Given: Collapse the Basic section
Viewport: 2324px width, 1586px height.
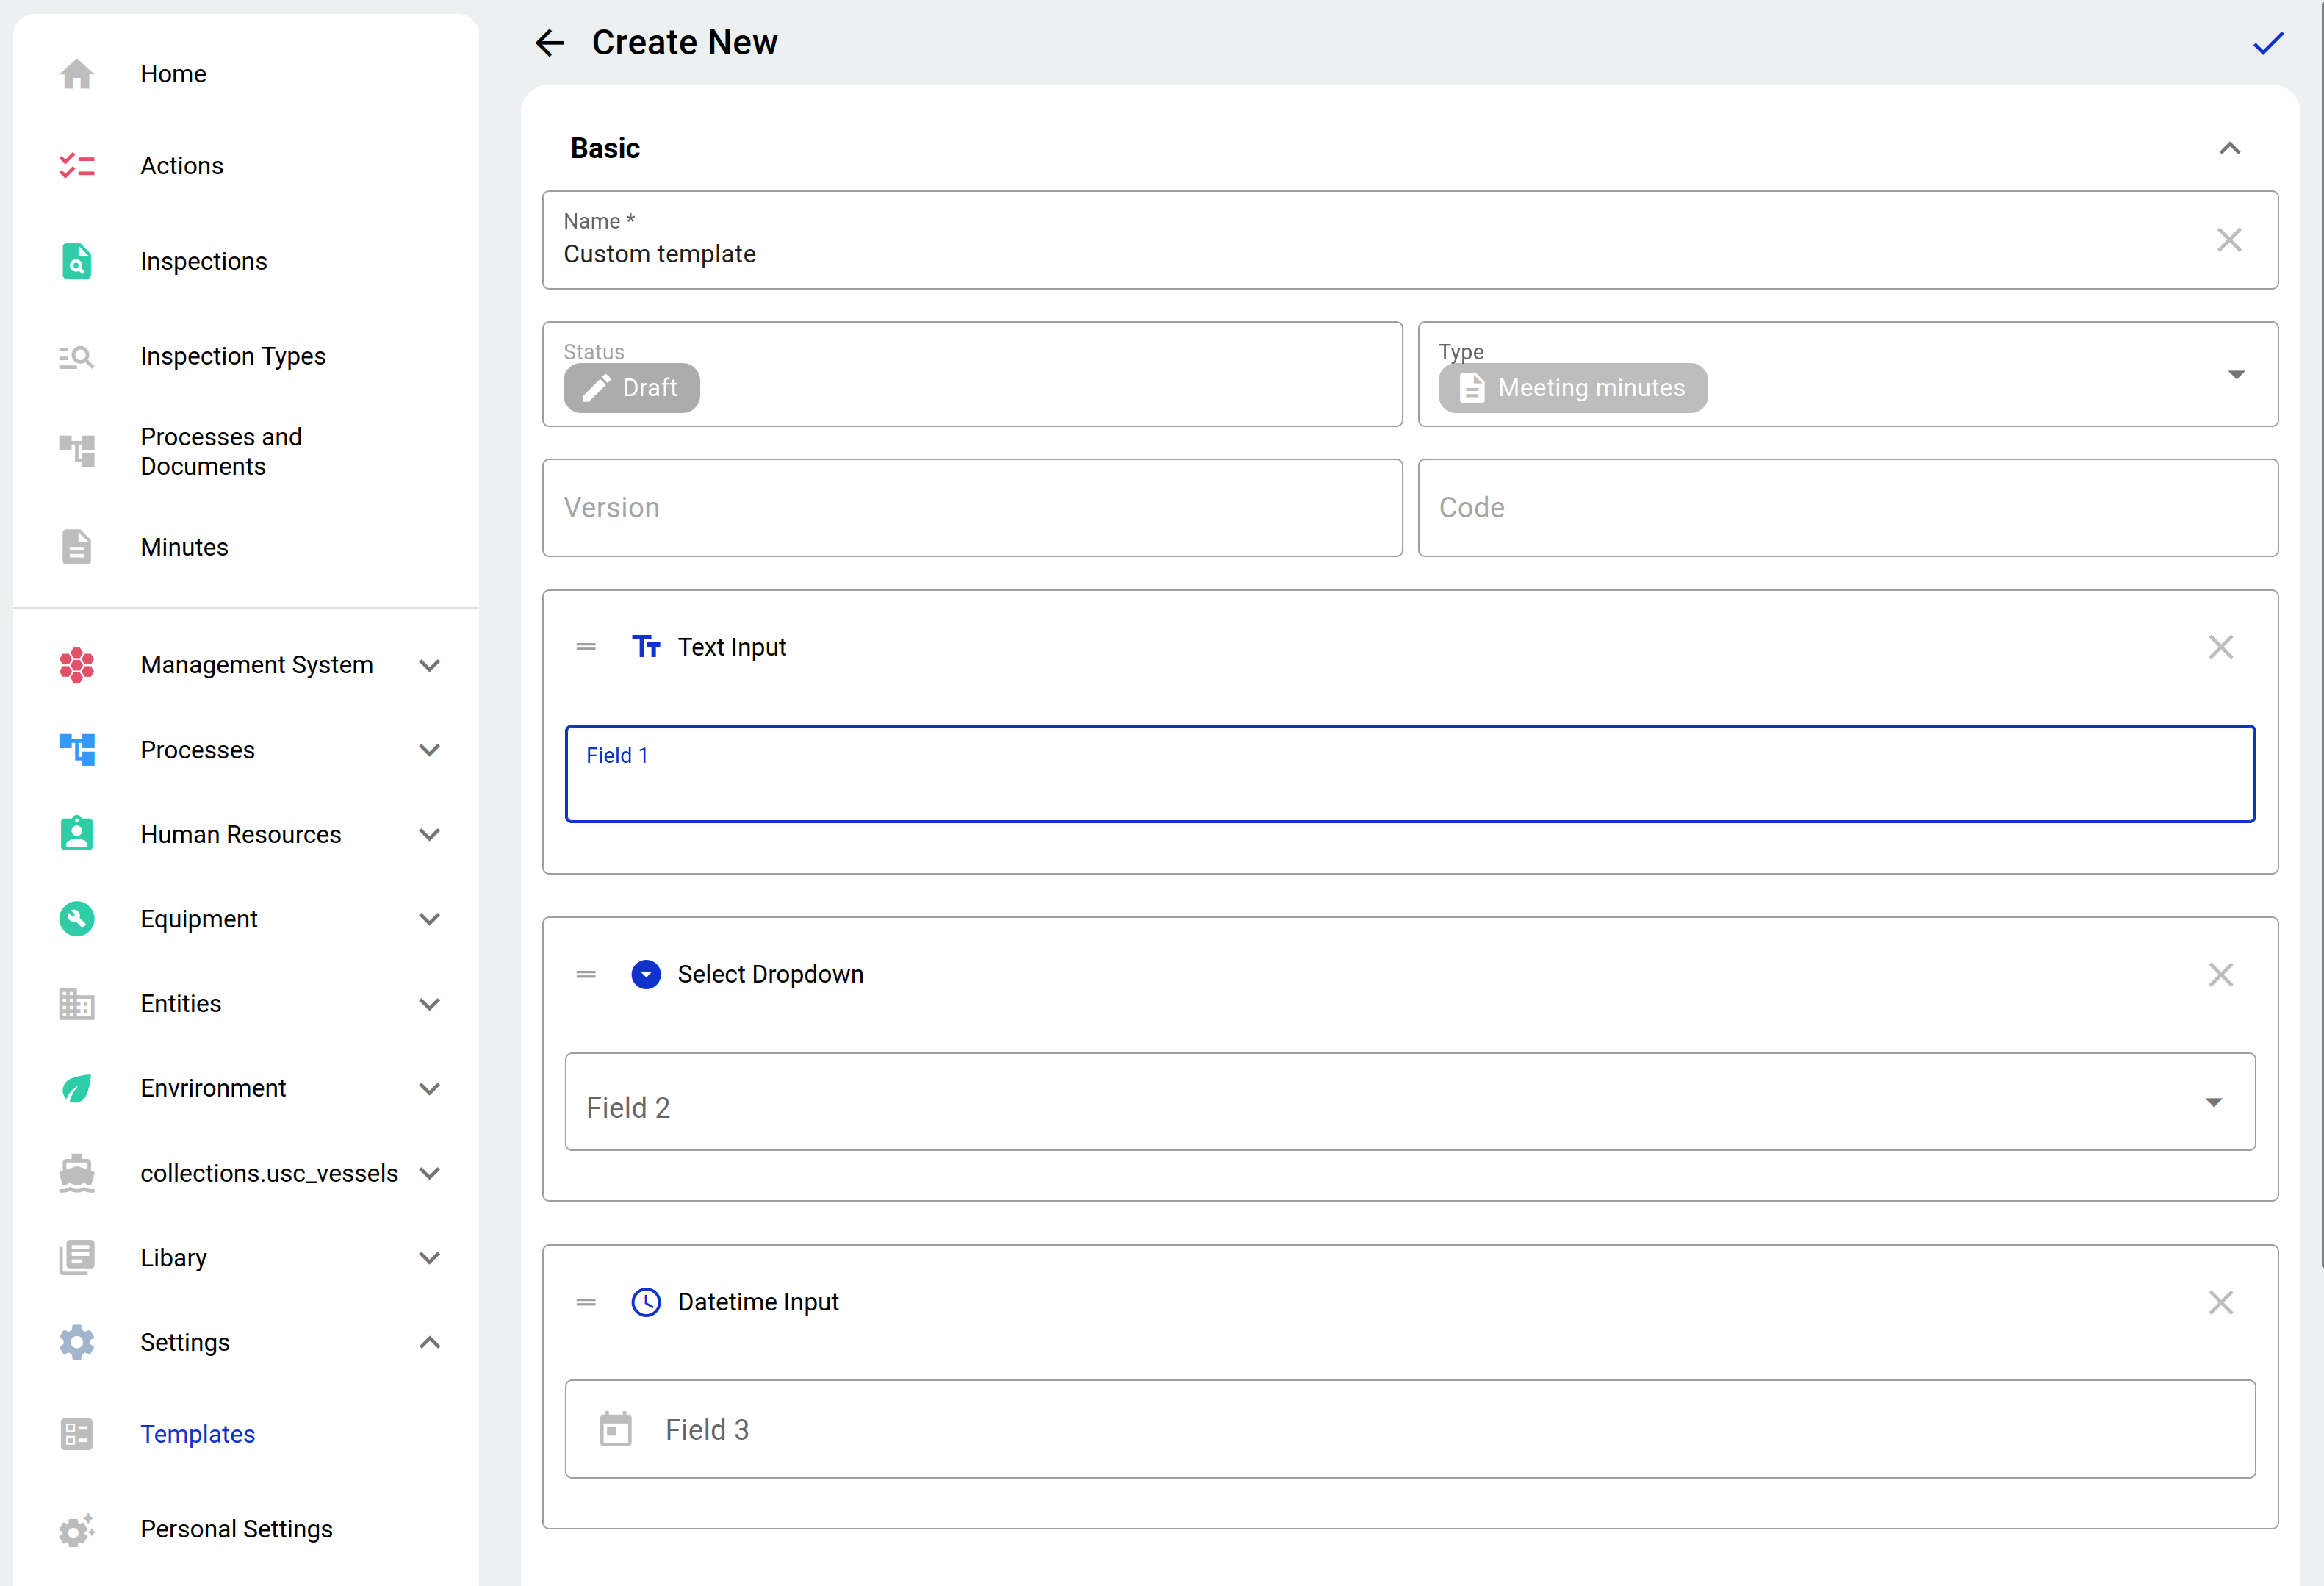Looking at the screenshot, I should (x=2229, y=148).
